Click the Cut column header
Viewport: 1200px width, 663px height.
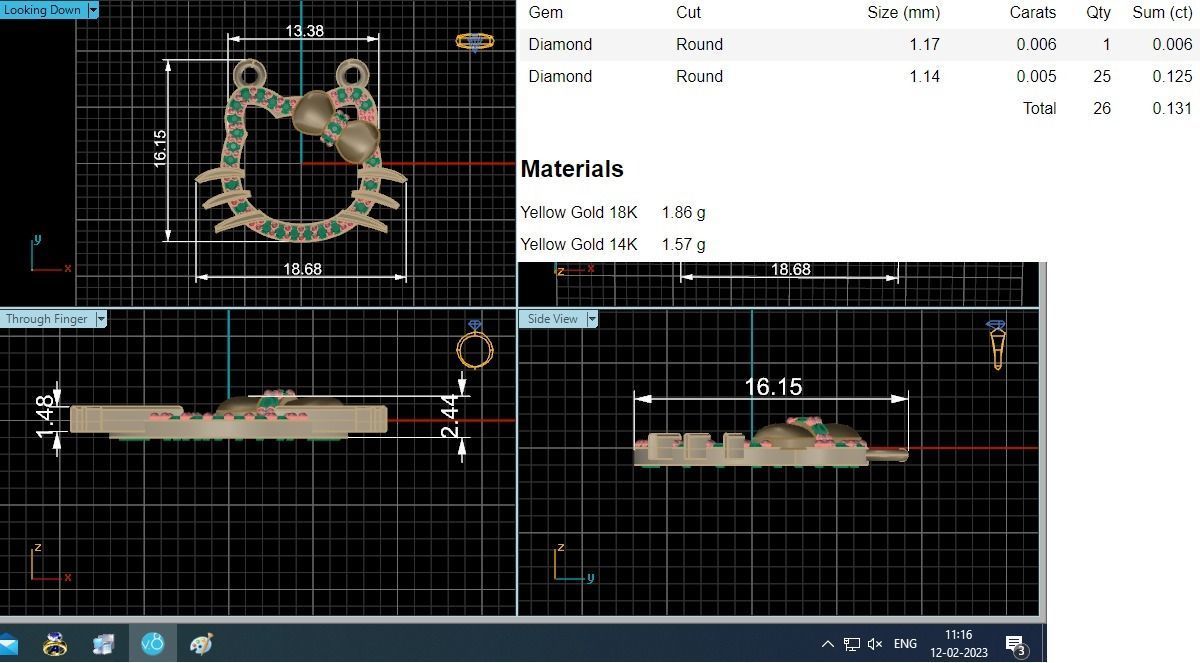688,13
